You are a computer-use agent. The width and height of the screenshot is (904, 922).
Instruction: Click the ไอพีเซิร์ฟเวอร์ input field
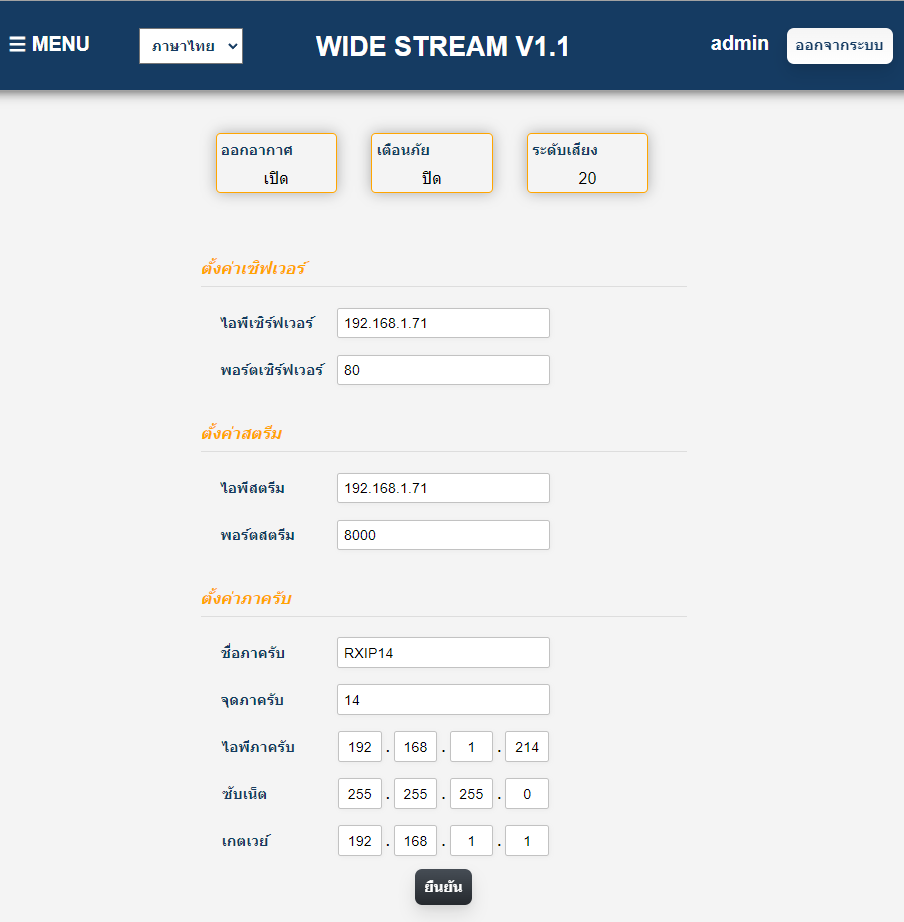click(x=443, y=323)
